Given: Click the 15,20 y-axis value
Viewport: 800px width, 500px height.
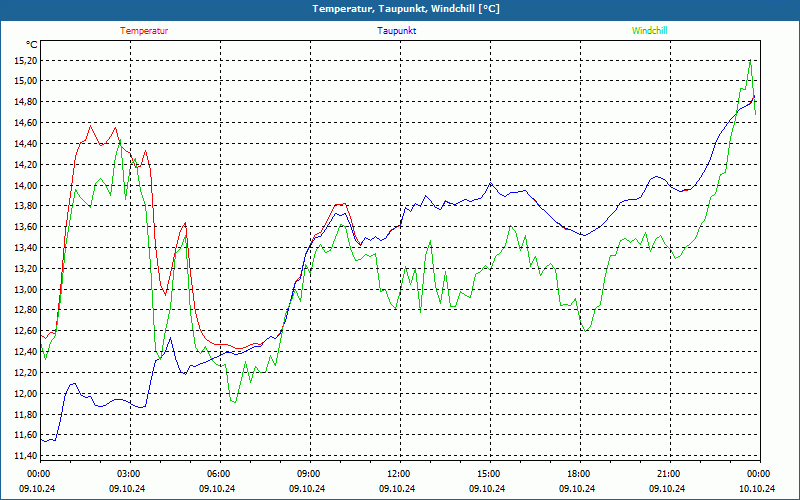Looking at the screenshot, I should click(x=27, y=61).
